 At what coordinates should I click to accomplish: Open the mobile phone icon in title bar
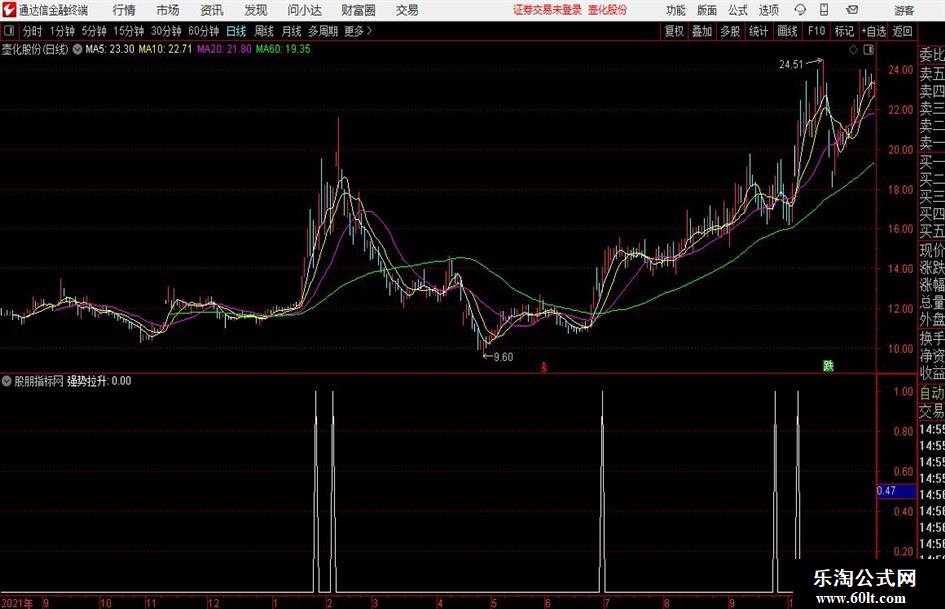824,10
